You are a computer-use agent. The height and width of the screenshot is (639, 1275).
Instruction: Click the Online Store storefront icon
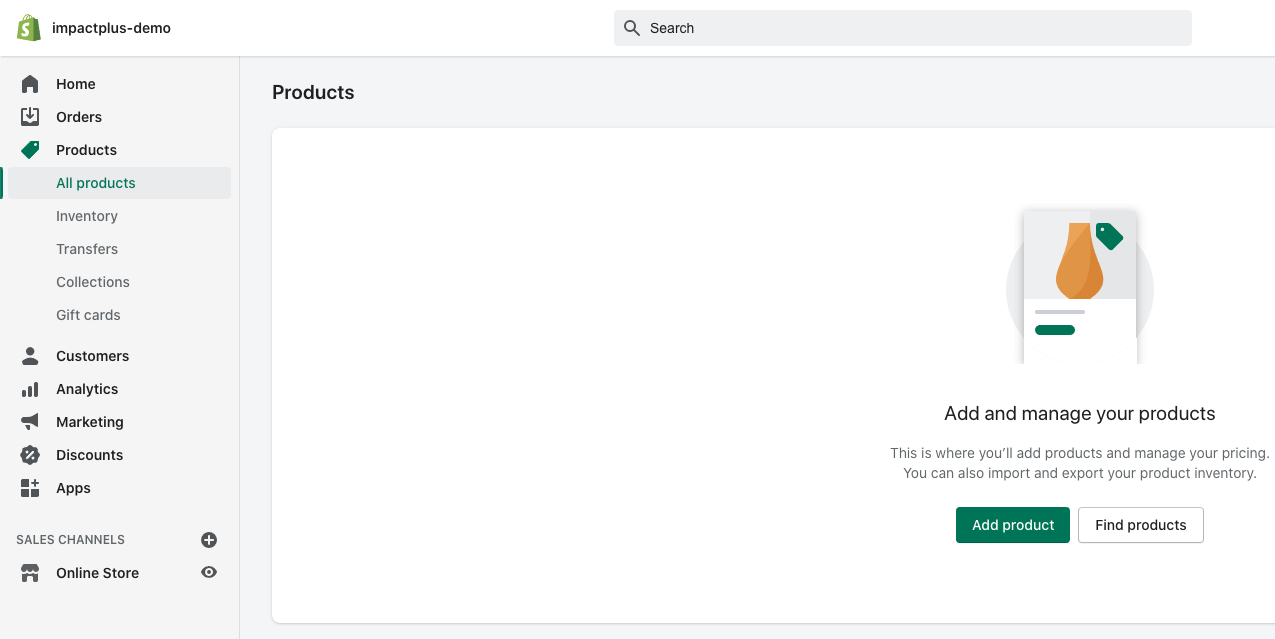[x=30, y=573]
